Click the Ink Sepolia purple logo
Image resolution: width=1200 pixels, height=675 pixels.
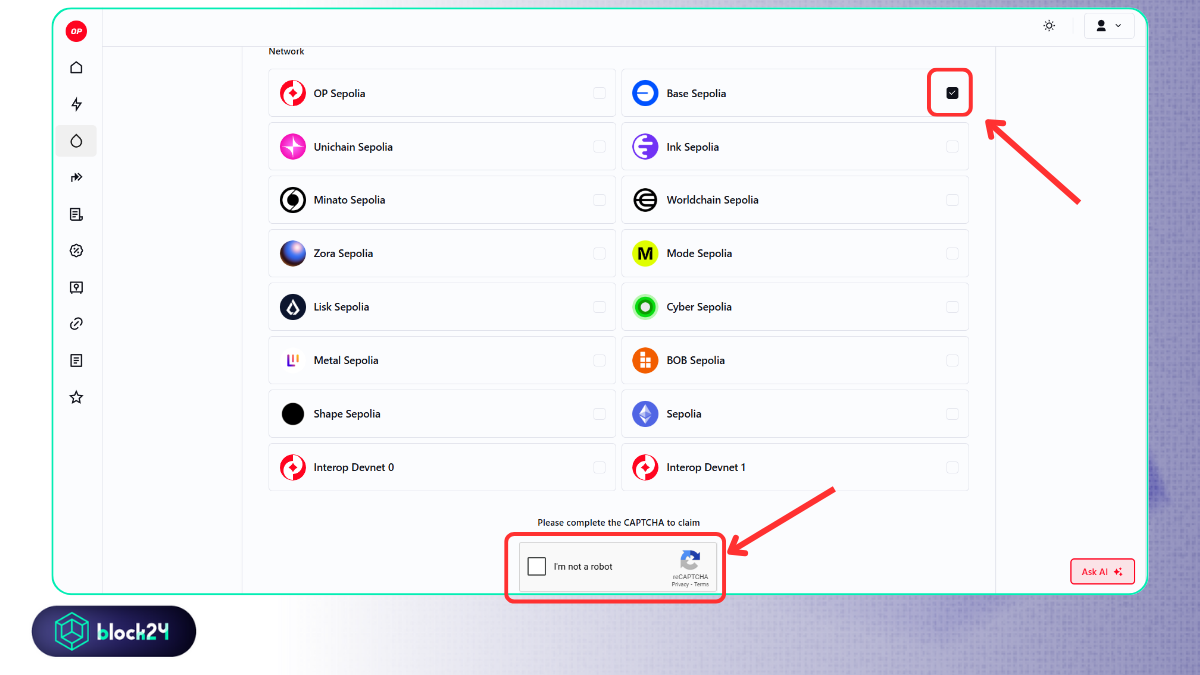645,147
